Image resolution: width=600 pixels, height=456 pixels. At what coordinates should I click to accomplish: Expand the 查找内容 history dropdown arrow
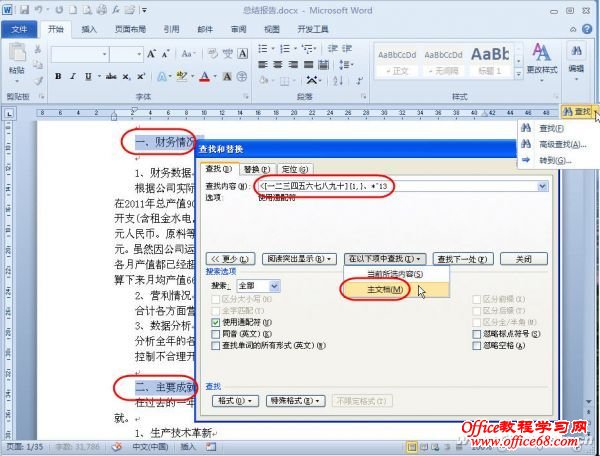[542, 186]
